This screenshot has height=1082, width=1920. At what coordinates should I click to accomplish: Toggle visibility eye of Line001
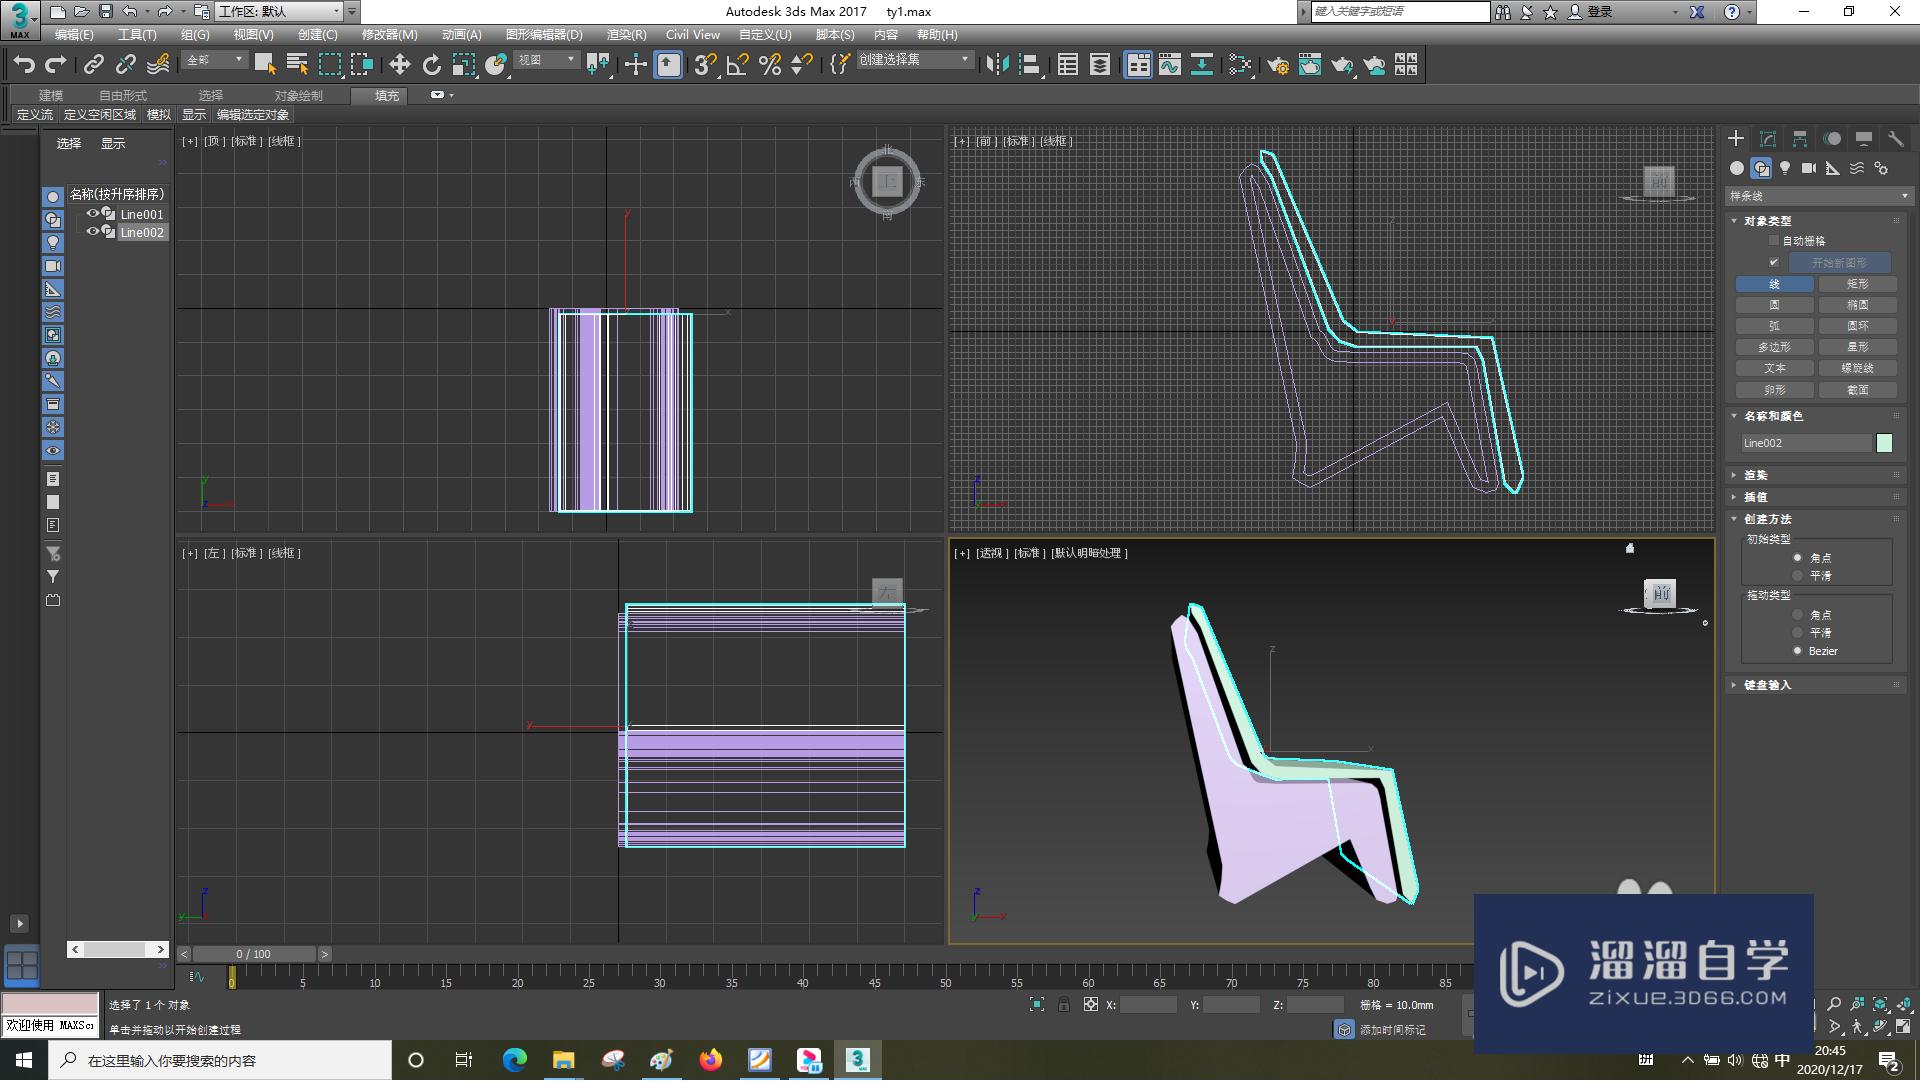(x=93, y=214)
